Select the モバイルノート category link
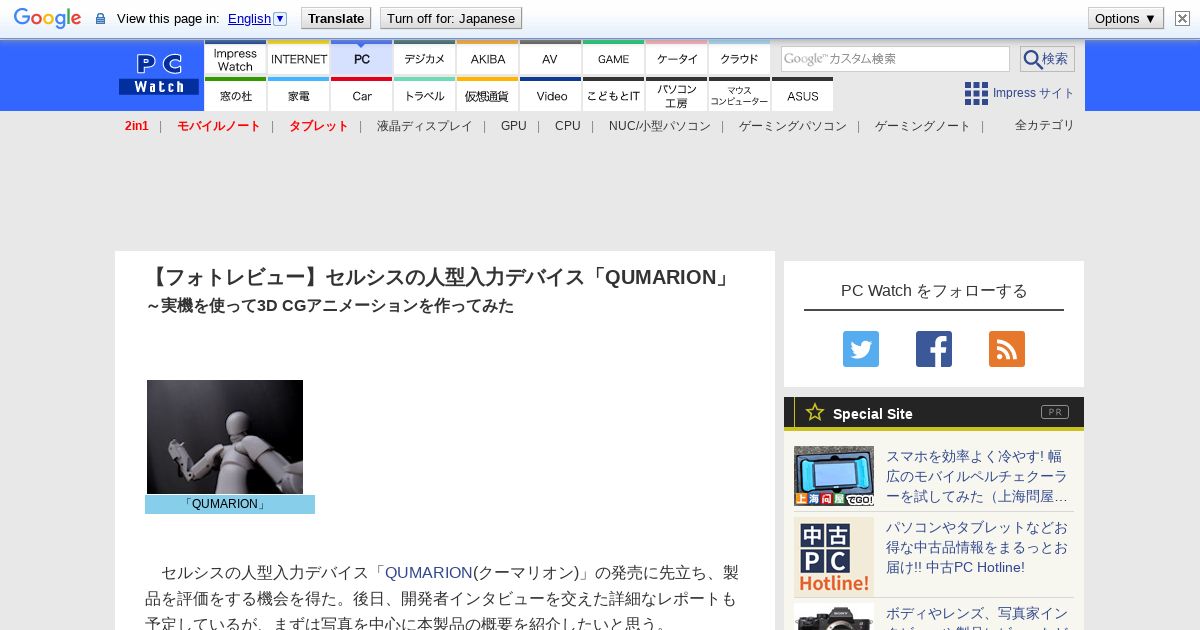1200x630 pixels. (x=219, y=126)
